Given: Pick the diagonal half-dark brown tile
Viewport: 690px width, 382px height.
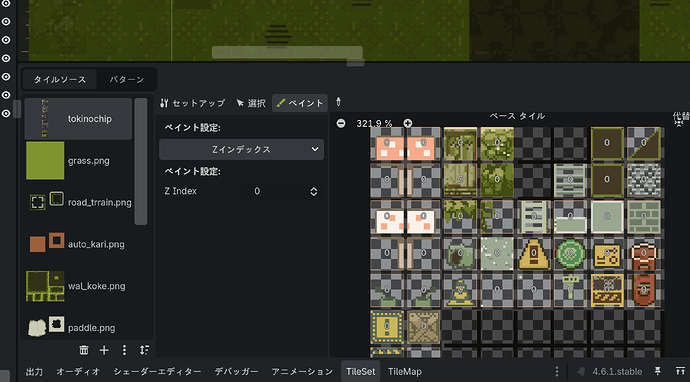Looking at the screenshot, I should [644, 143].
